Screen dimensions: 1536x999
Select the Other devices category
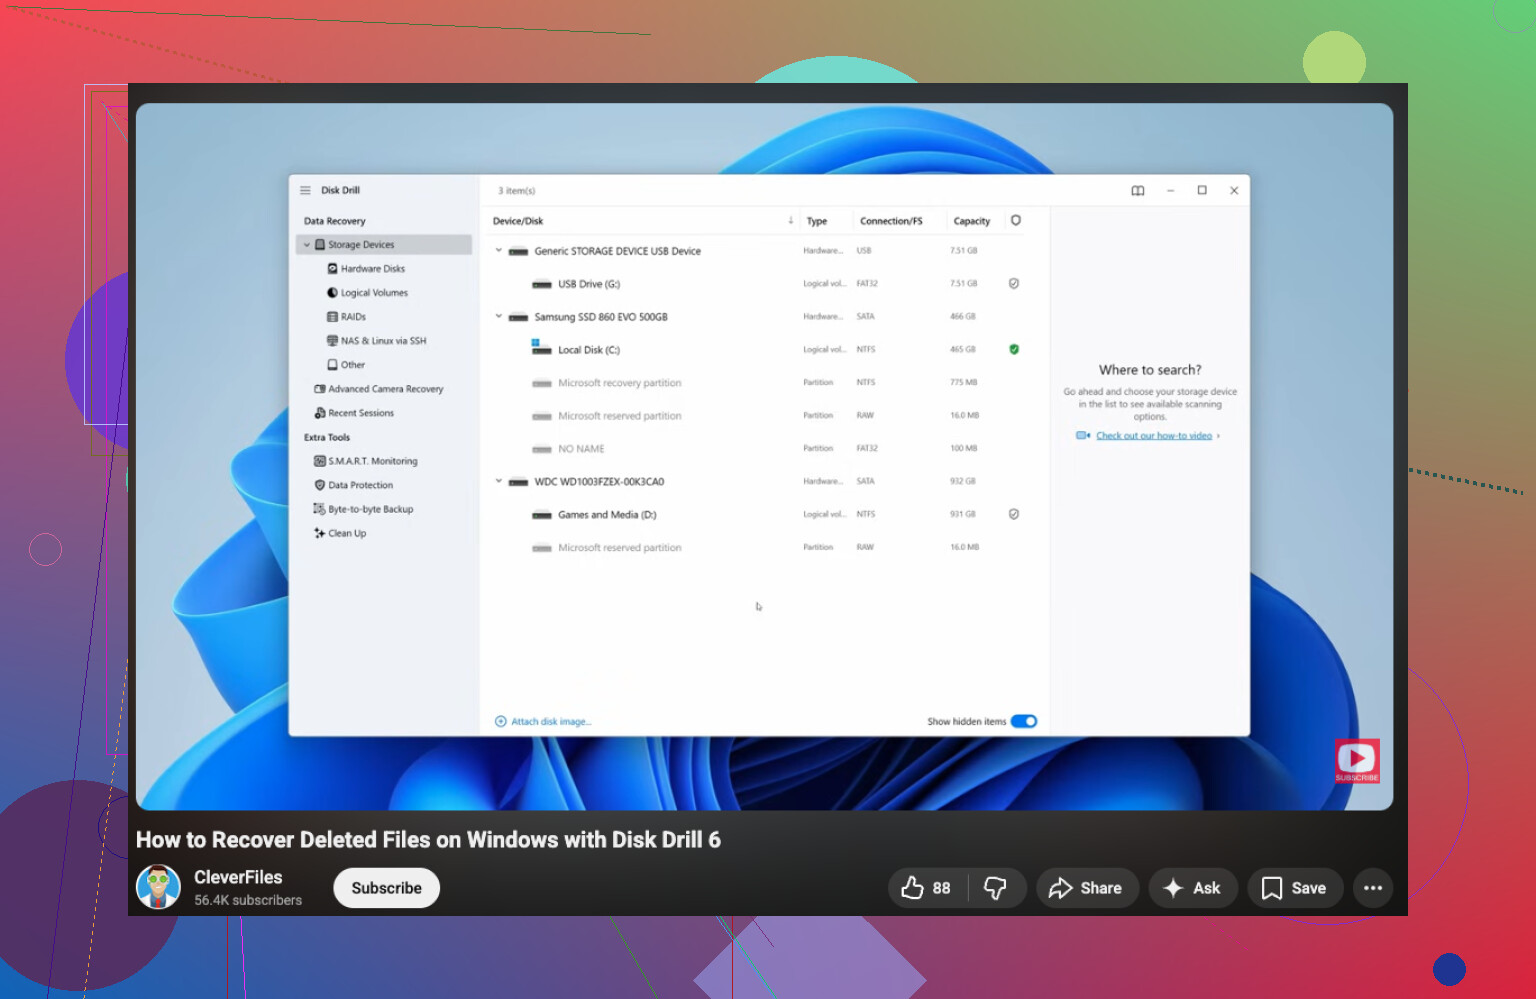346,365
